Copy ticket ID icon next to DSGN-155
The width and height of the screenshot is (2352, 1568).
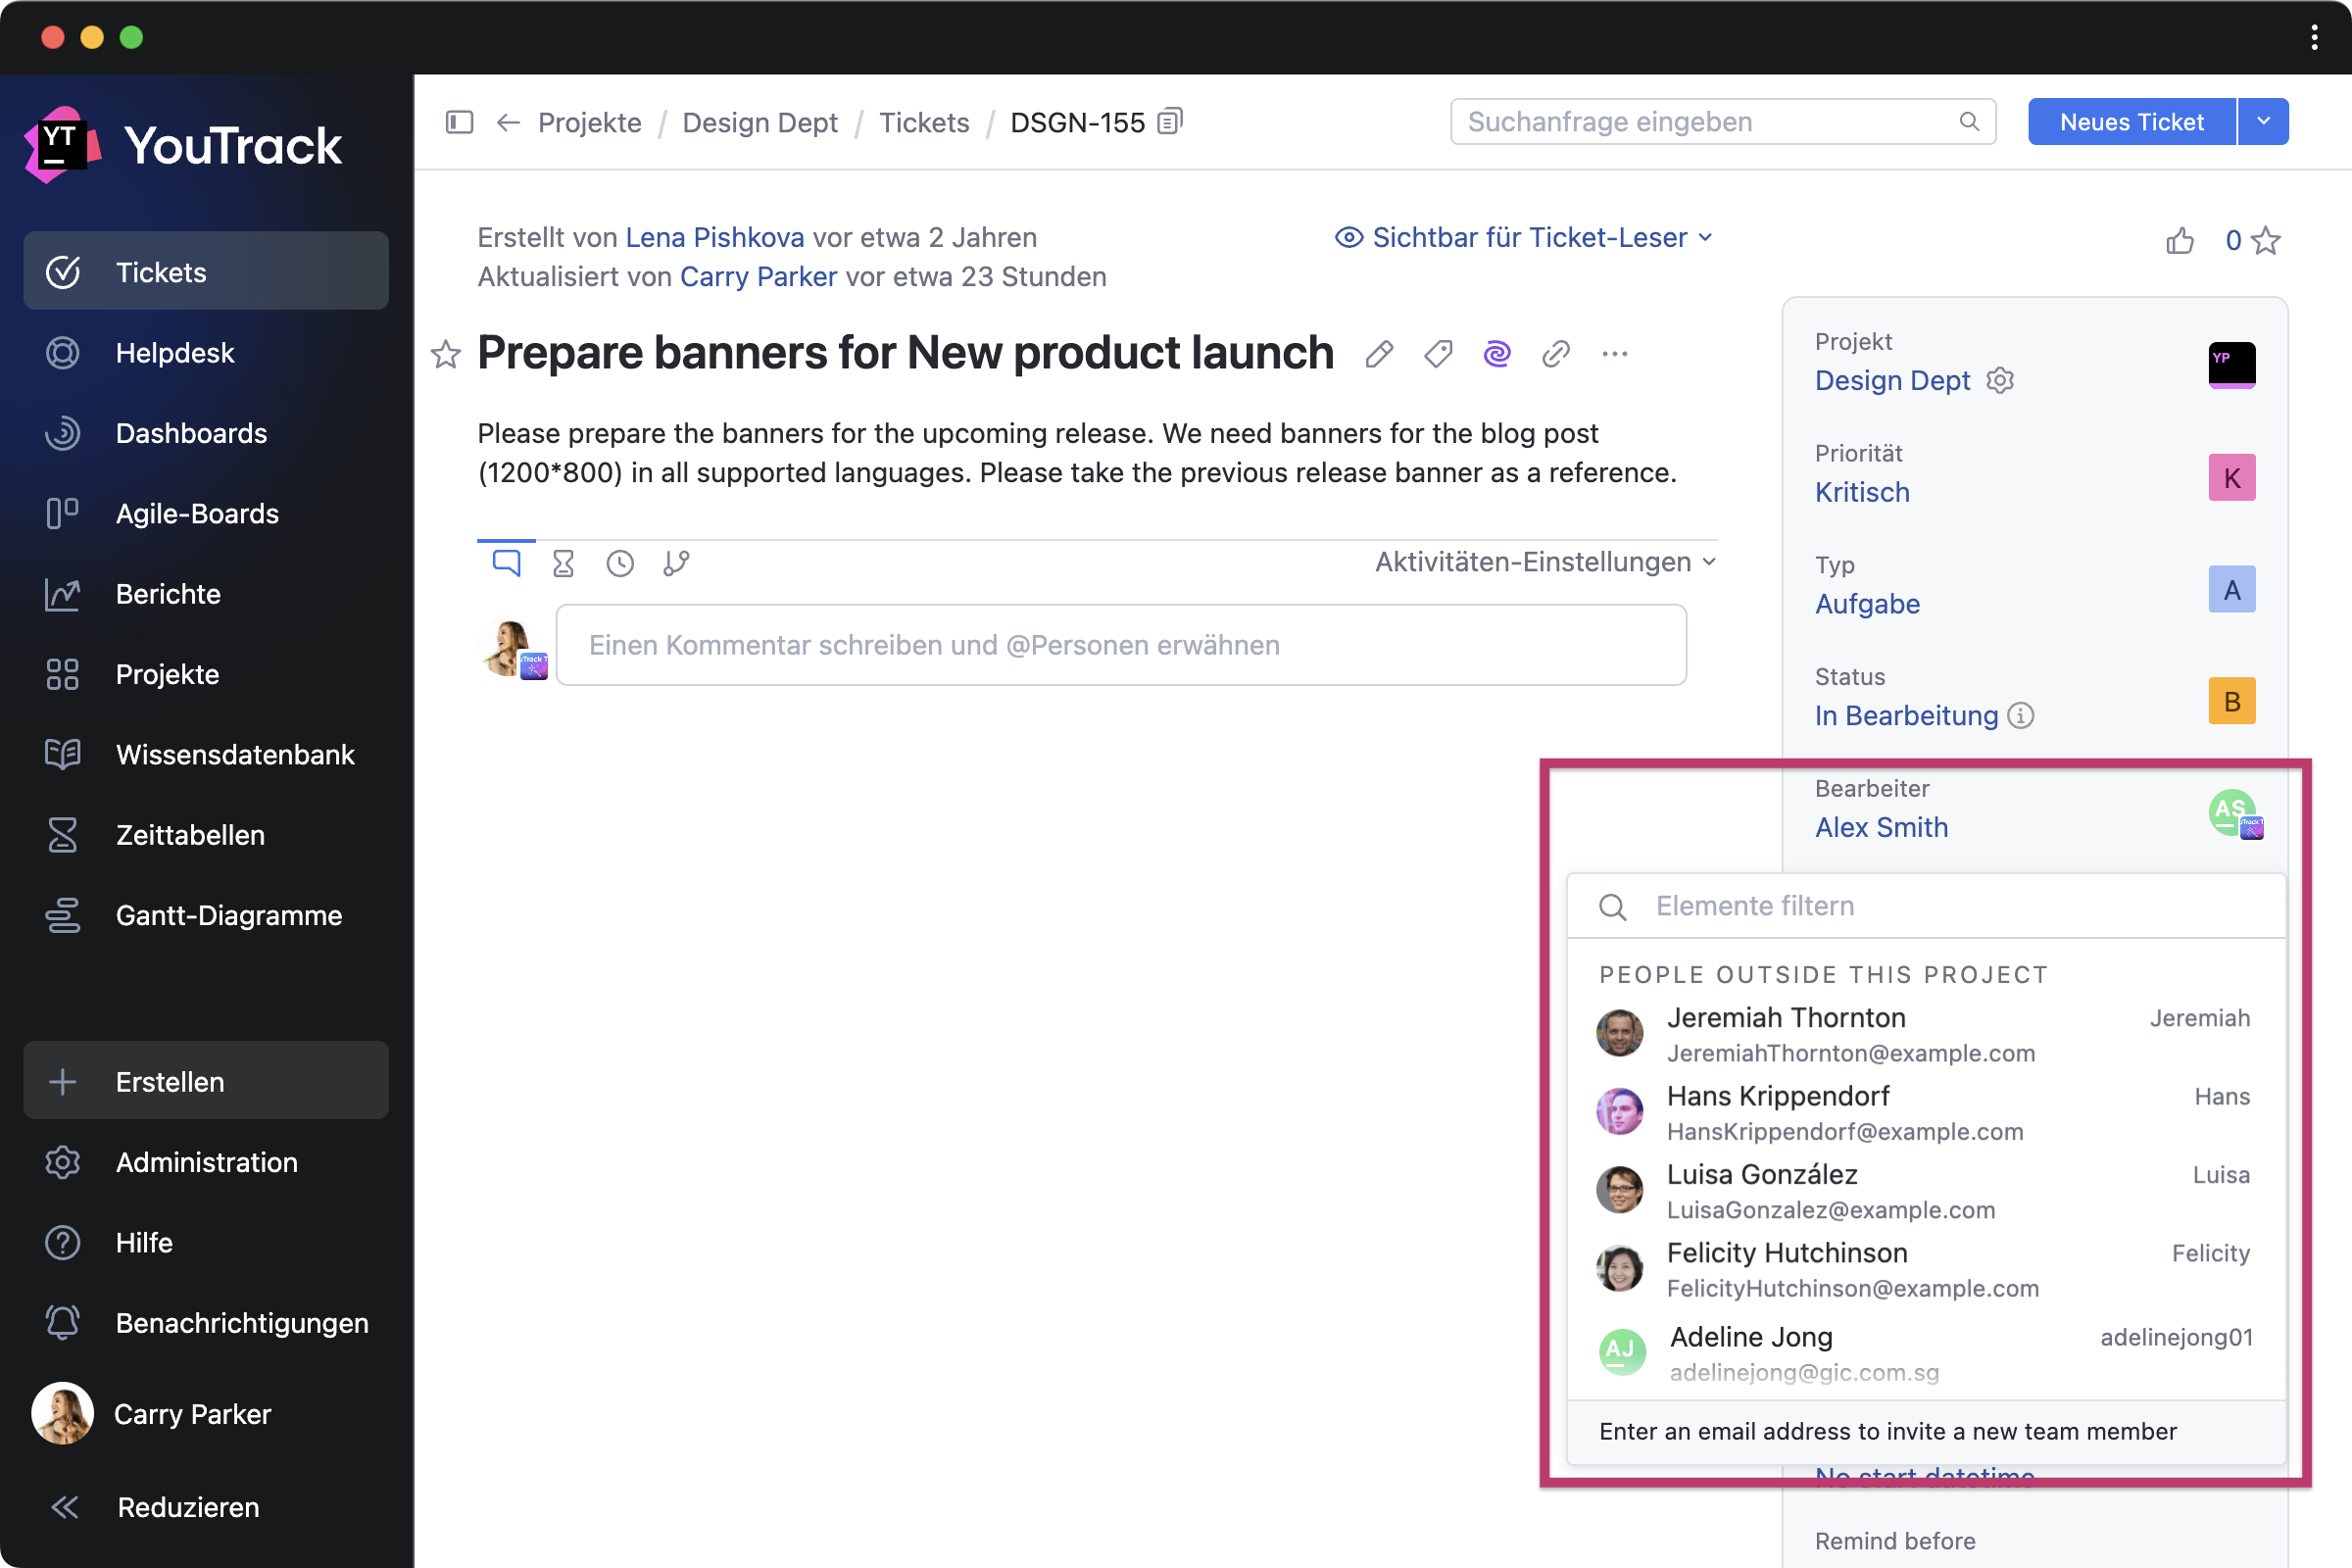(x=1170, y=122)
